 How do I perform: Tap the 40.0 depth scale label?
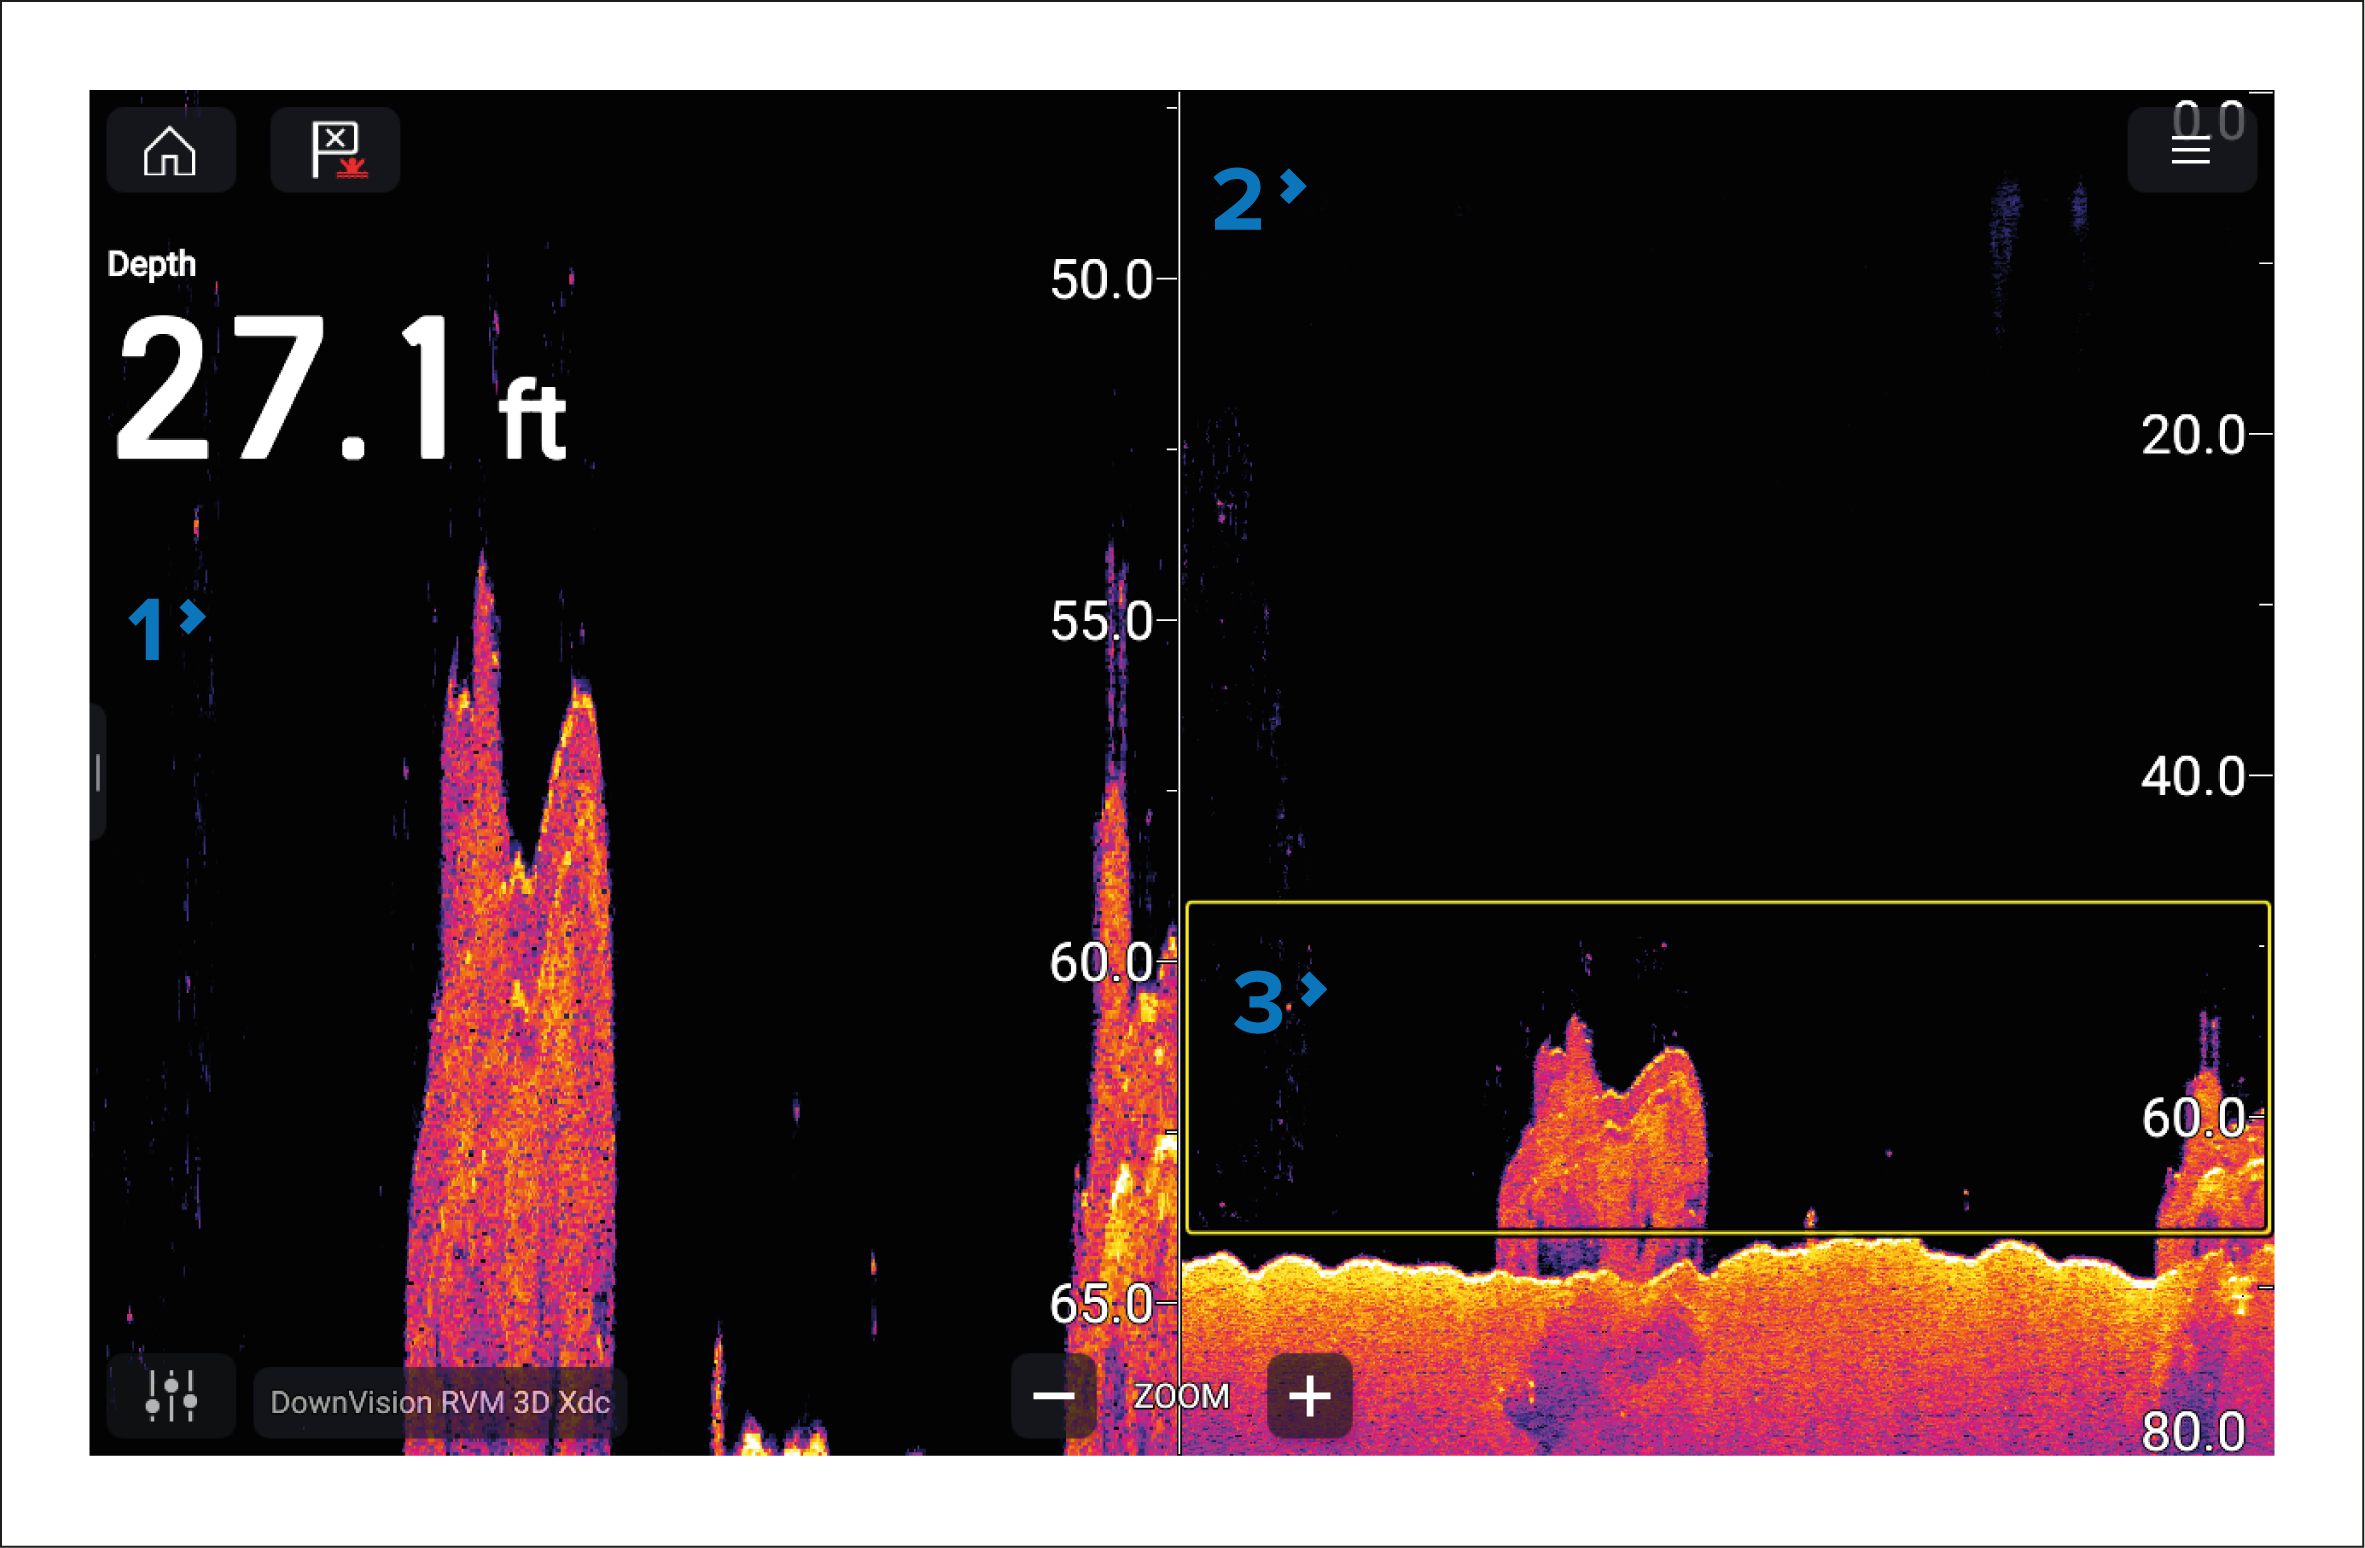pos(2192,776)
